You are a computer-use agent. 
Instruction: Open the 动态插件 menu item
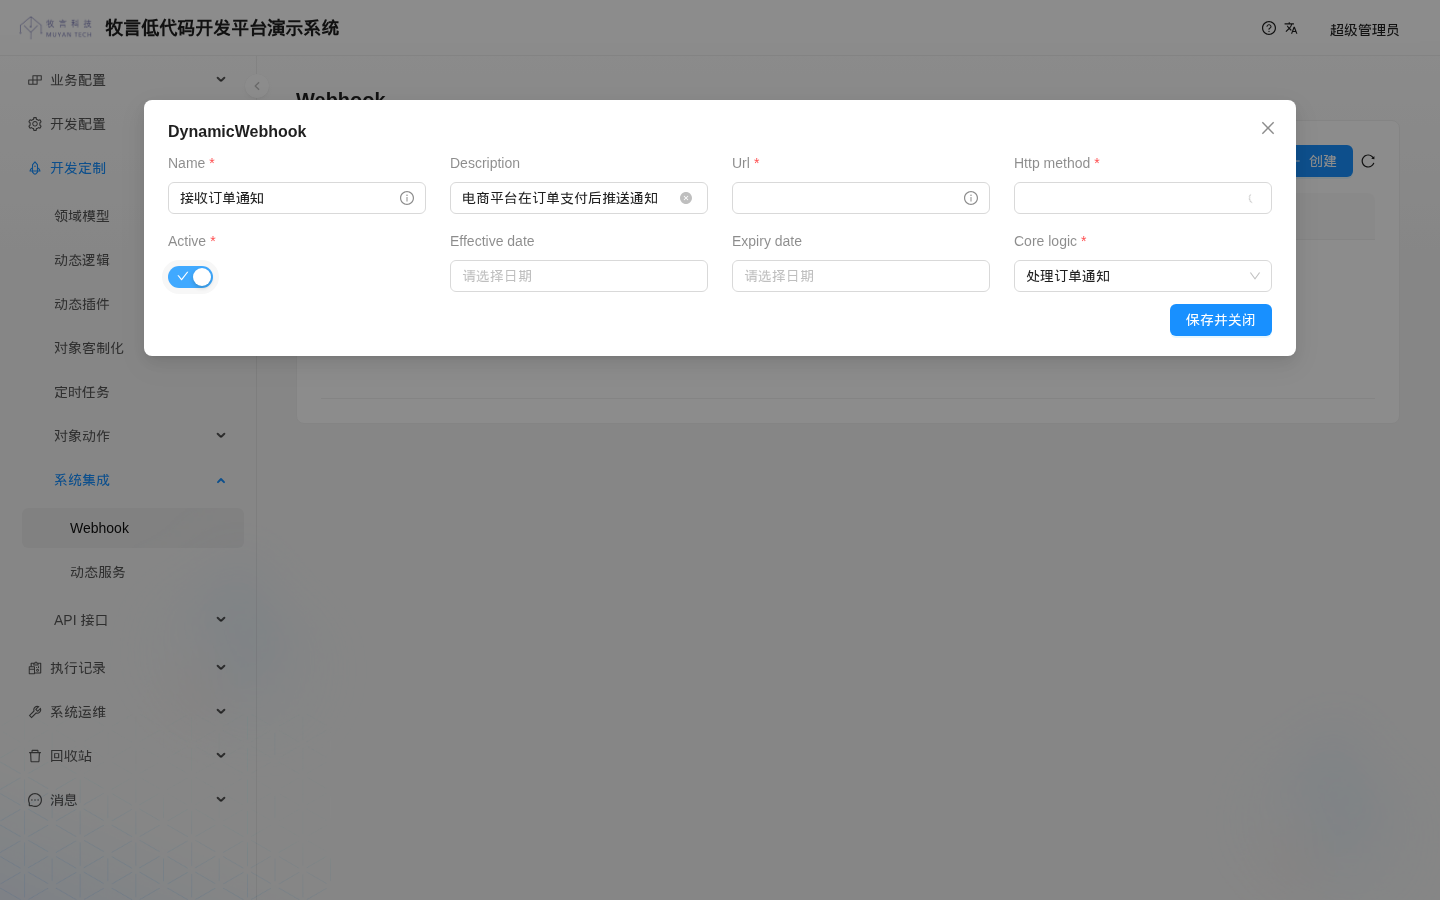pos(133,304)
